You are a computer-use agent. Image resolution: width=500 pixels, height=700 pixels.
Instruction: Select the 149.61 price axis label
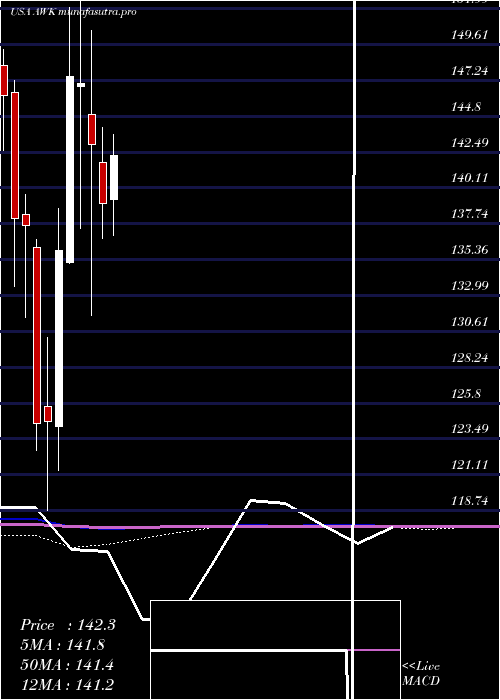470,35
